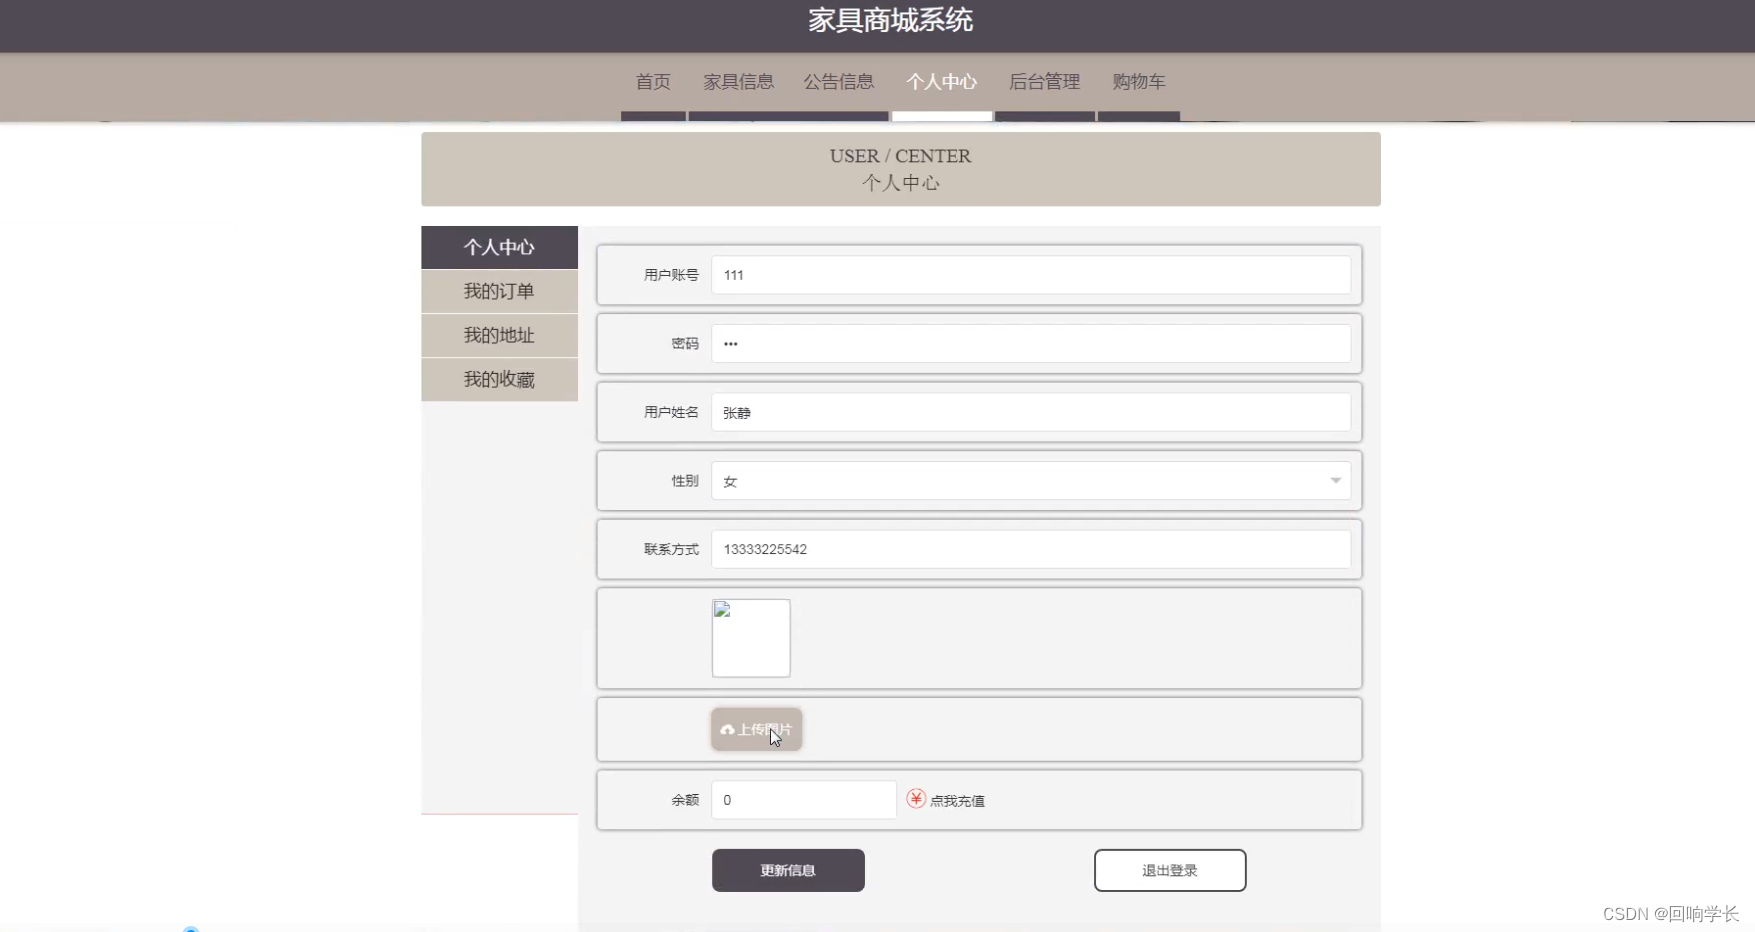The image size is (1755, 932).
Task: Click the 点我充值 recharge link
Action: 956,800
